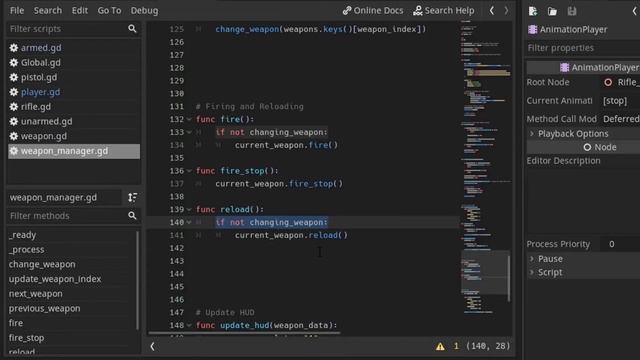Jump to _ready method
The width and height of the screenshot is (640, 360).
[22, 235]
